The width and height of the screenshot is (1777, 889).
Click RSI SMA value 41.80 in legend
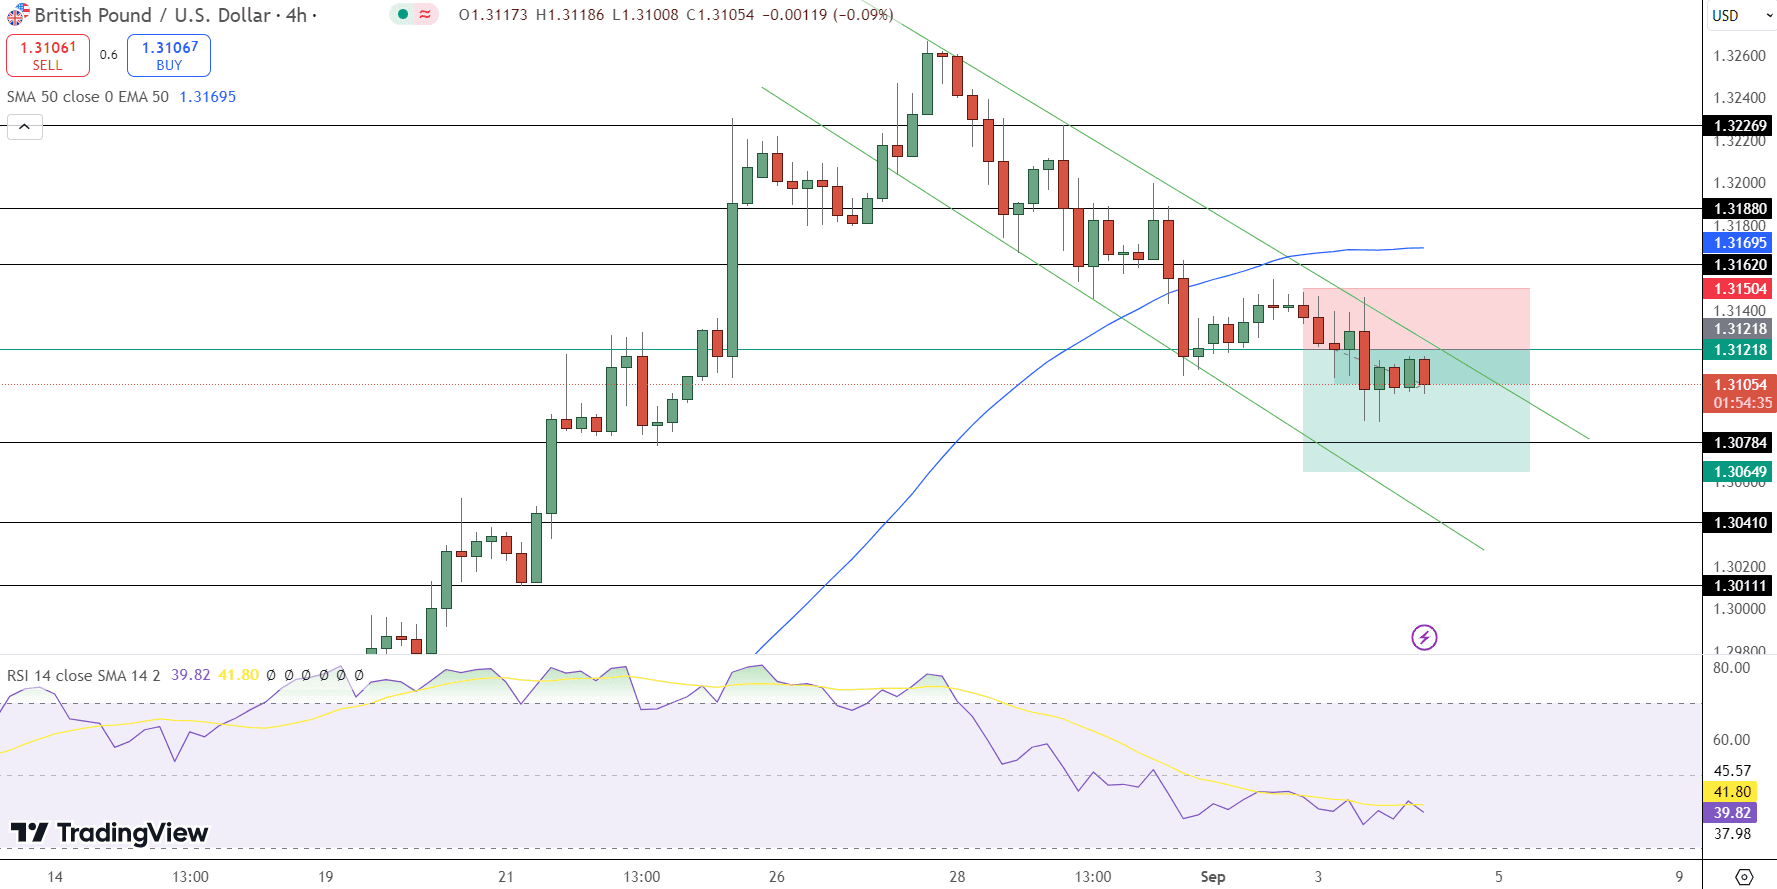click(239, 675)
